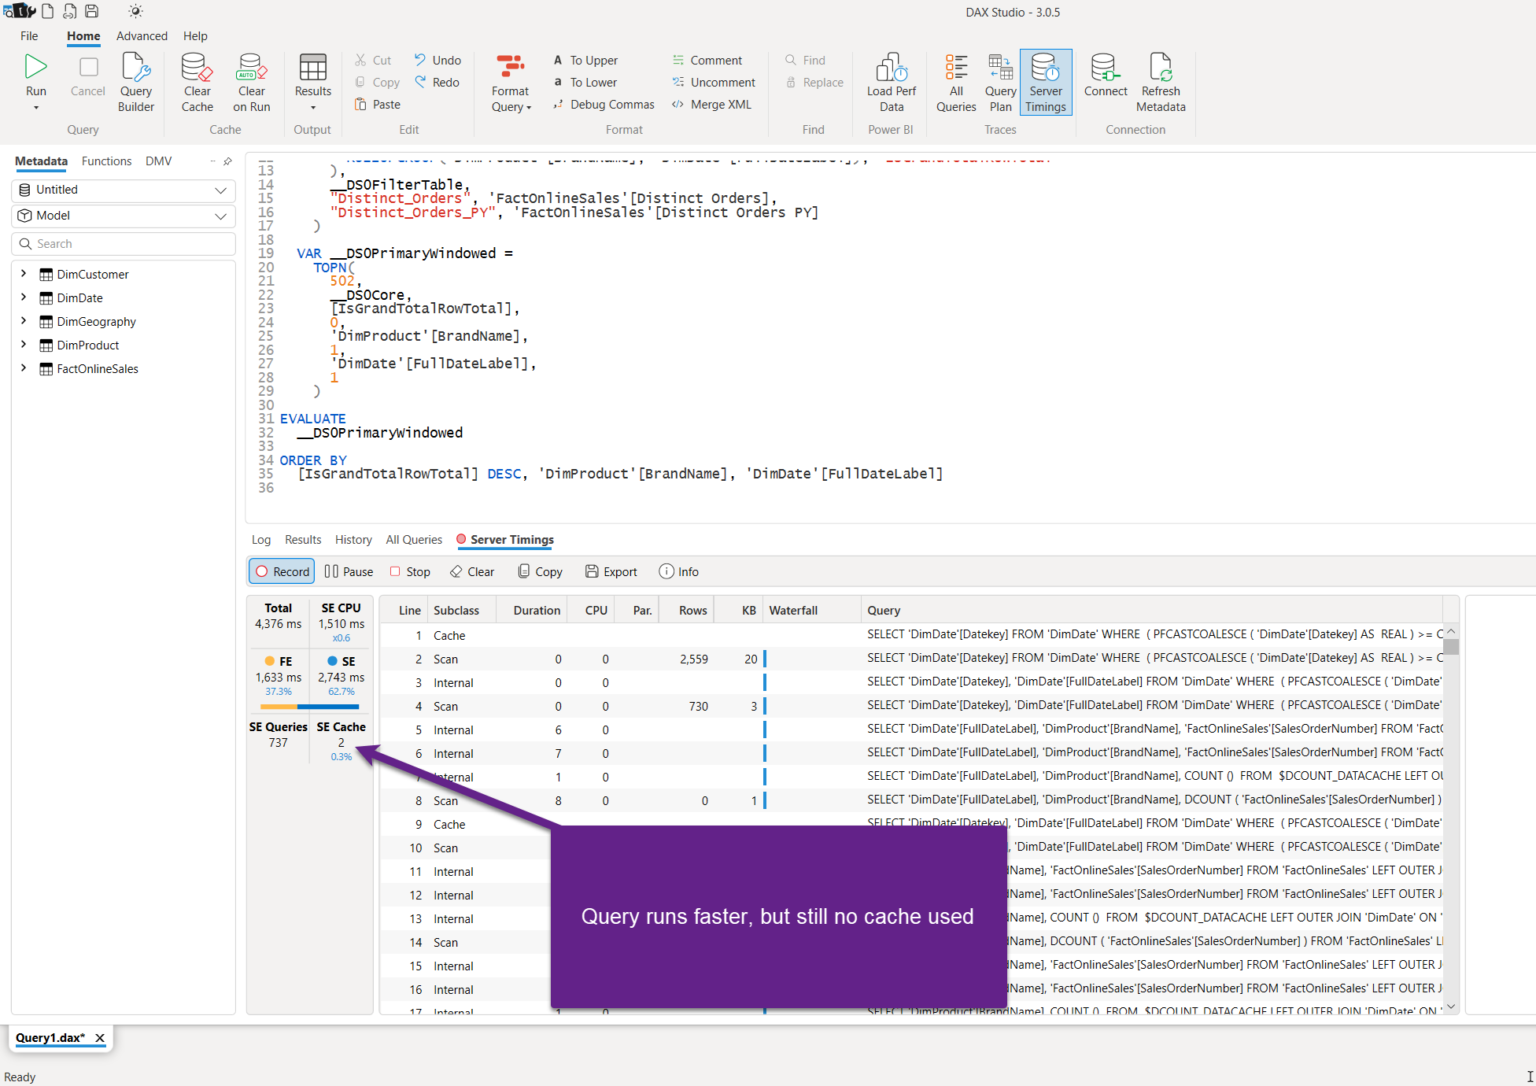Expand the FactOnlineSales table

23,368
